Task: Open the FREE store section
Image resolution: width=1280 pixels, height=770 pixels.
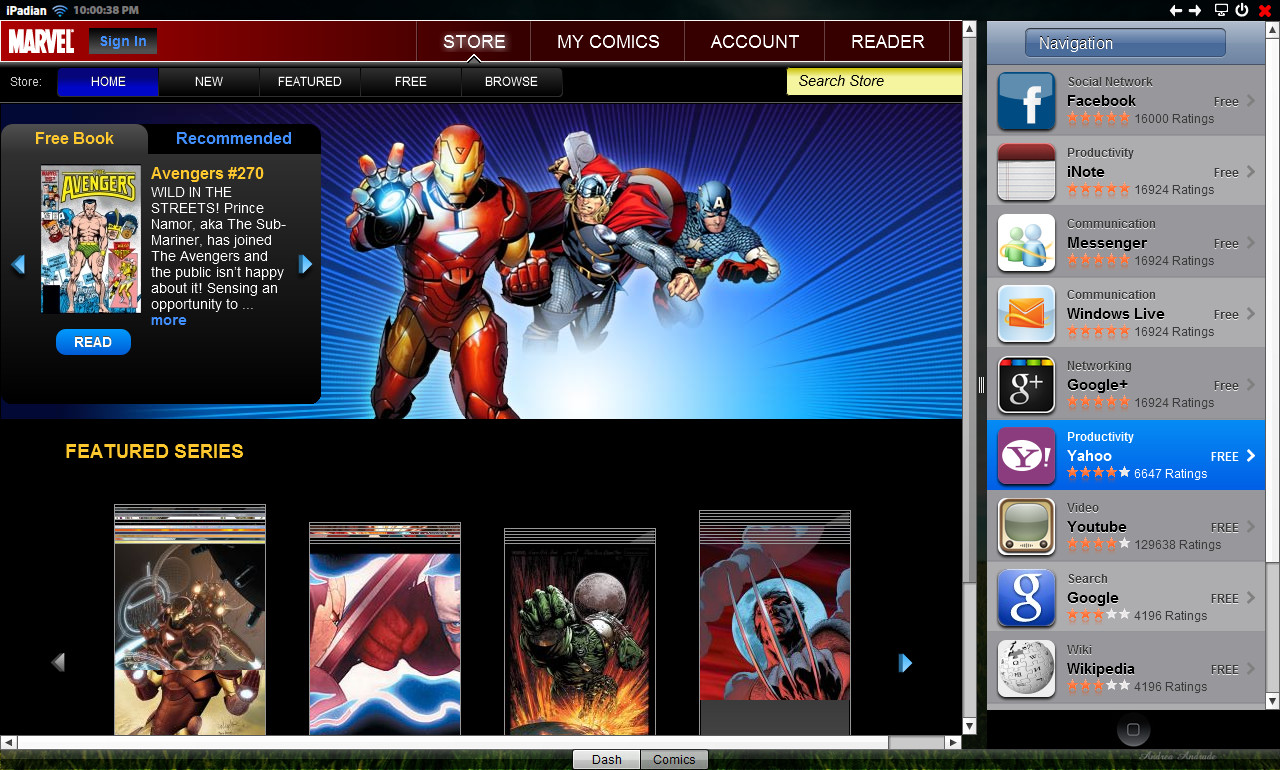Action: [x=411, y=82]
